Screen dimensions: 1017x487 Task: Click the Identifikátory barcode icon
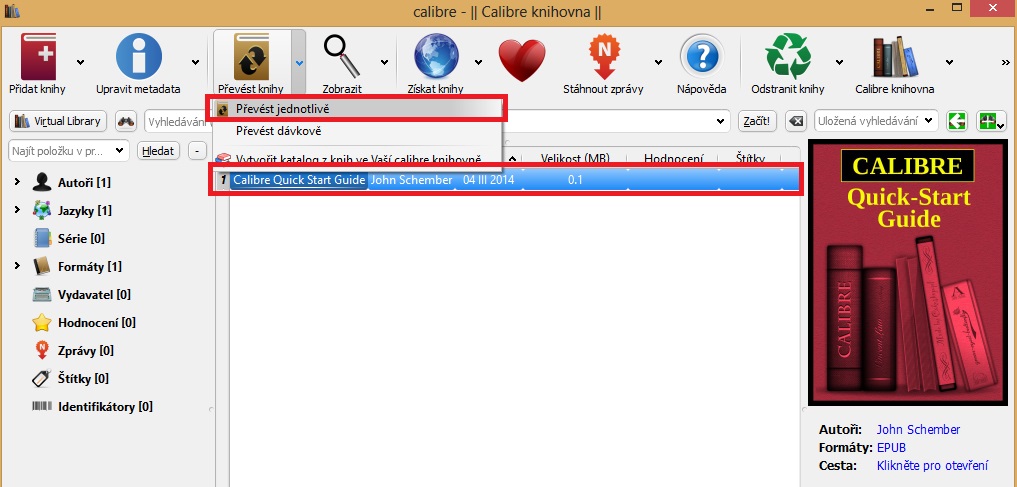click(42, 407)
